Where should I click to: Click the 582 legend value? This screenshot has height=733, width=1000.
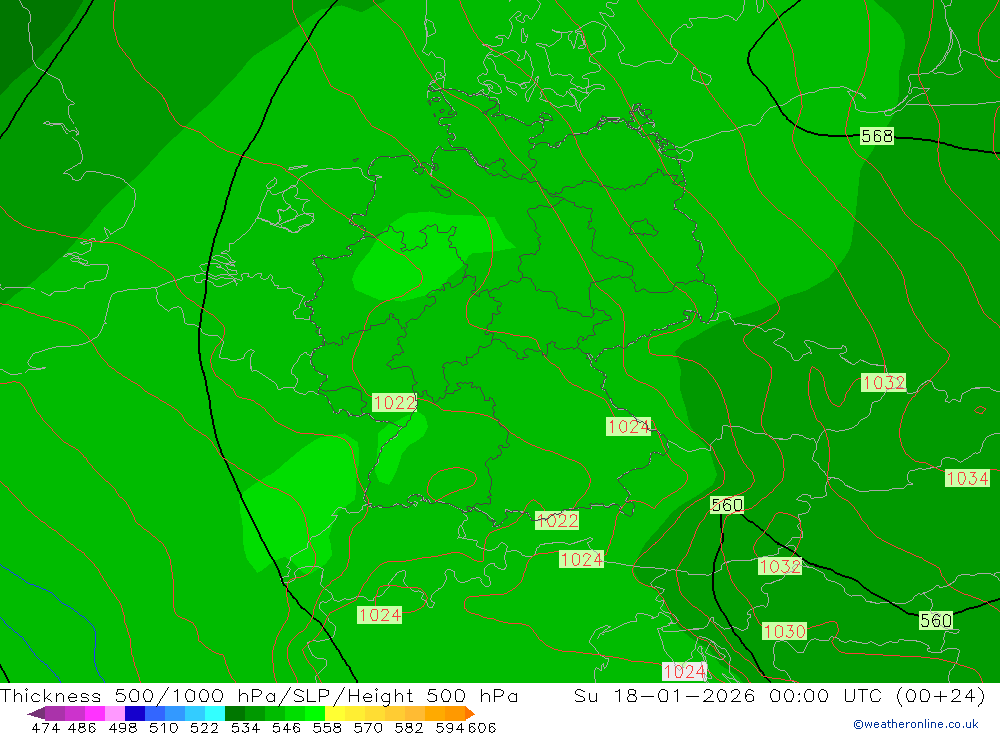[408, 727]
